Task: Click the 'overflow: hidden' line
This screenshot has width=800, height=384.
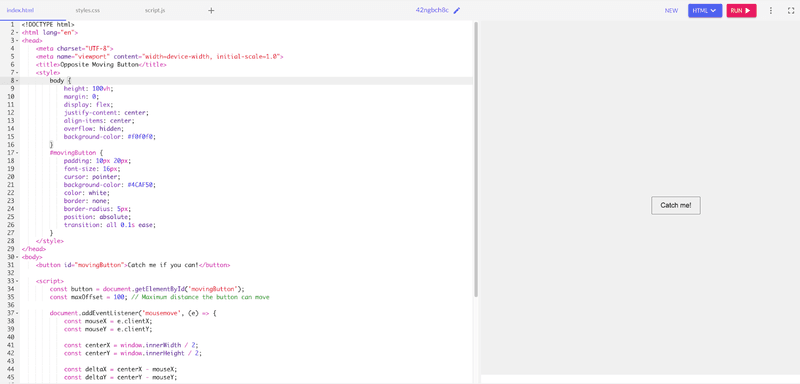Action: click(95, 129)
